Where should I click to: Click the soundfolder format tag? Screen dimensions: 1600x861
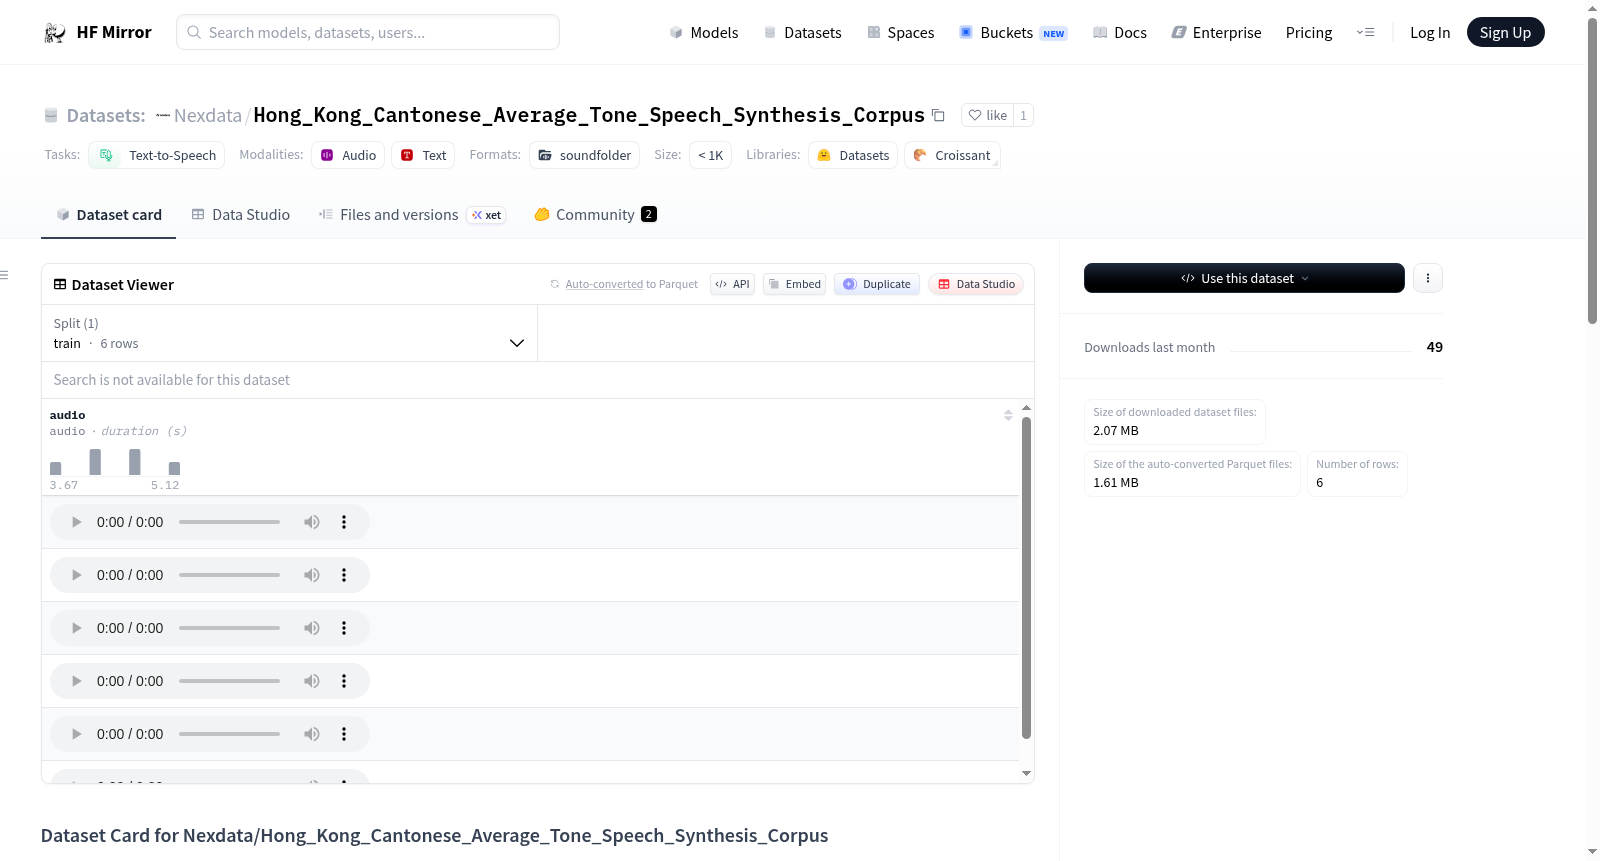(585, 155)
